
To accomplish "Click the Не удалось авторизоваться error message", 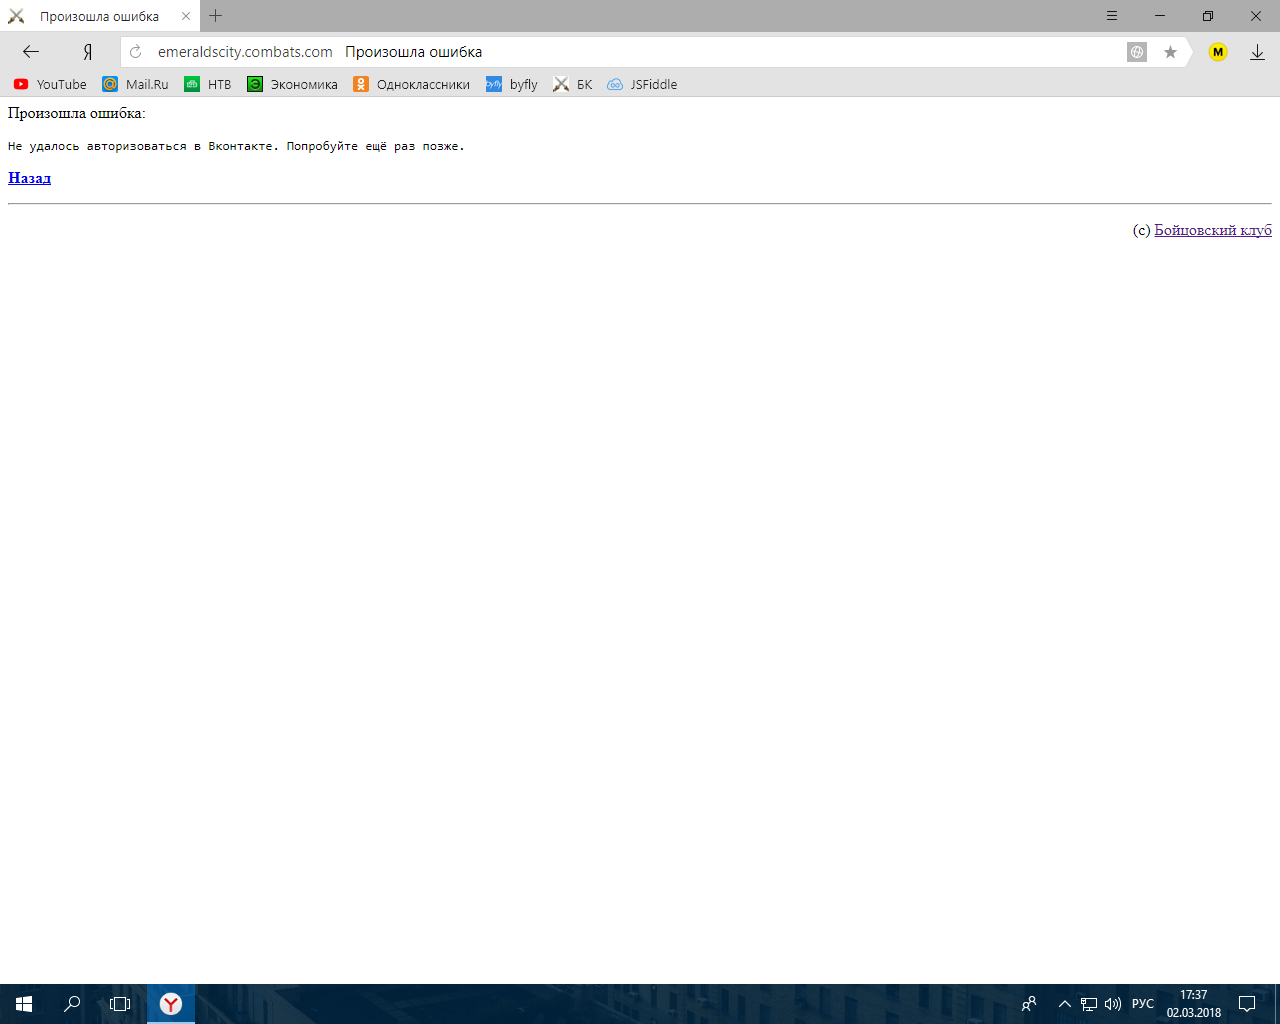I will tap(236, 146).
